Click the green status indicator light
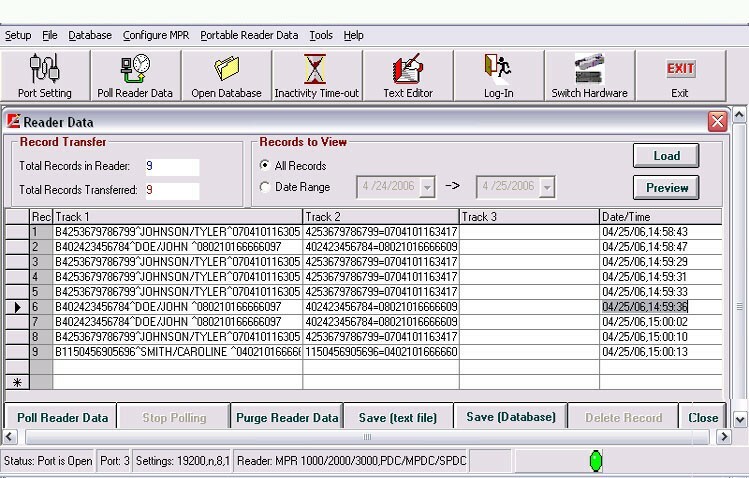This screenshot has height=478, width=749. click(596, 461)
